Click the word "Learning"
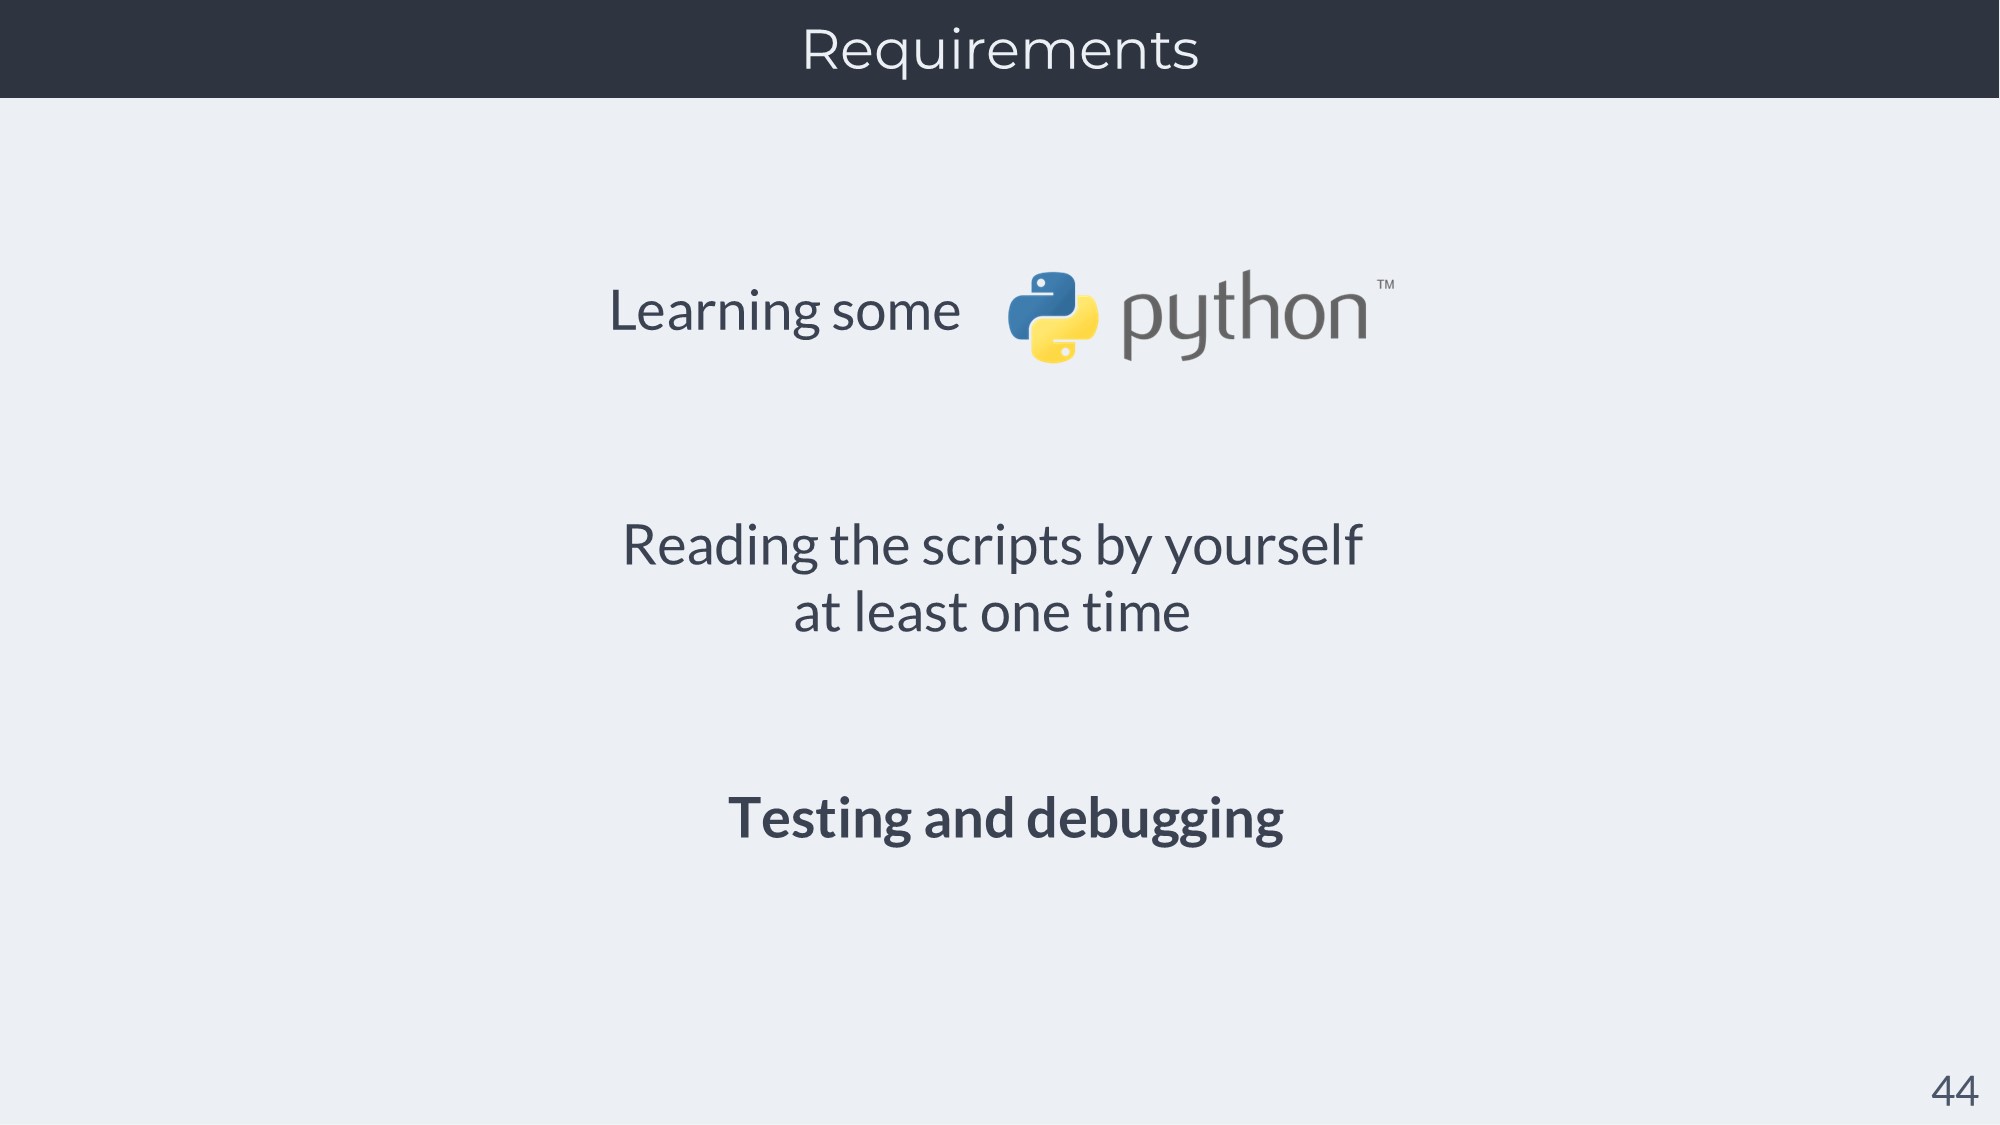This screenshot has width=2000, height=1125. pos(714,312)
